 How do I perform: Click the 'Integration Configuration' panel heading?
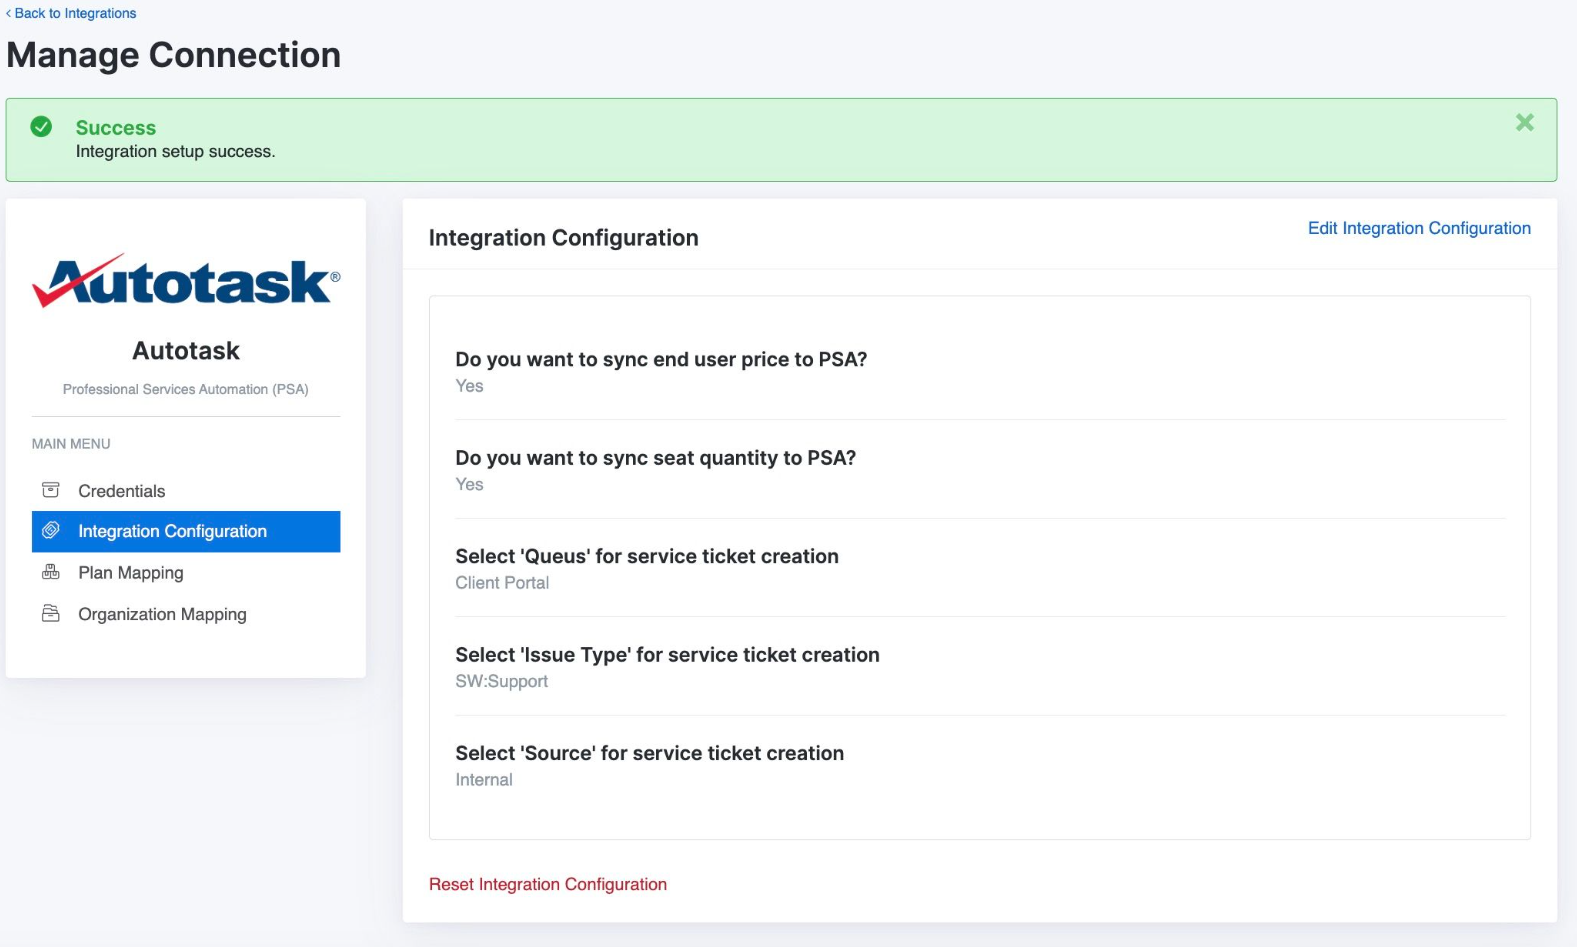click(564, 238)
